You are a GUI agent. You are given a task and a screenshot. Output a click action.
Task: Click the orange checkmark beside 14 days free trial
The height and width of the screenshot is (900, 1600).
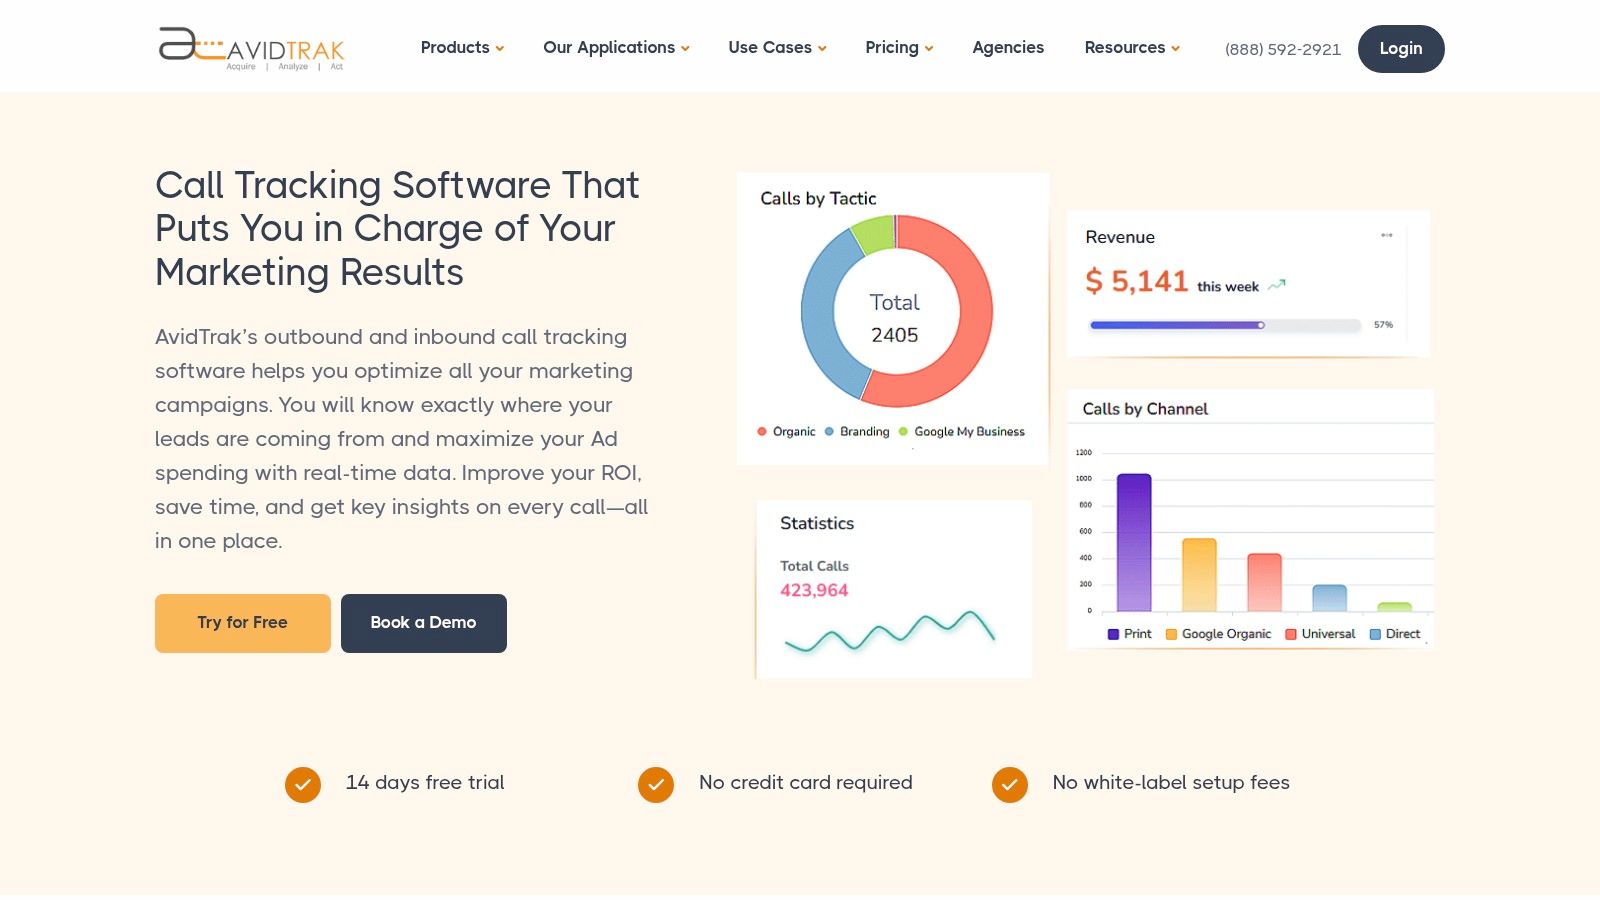click(302, 785)
